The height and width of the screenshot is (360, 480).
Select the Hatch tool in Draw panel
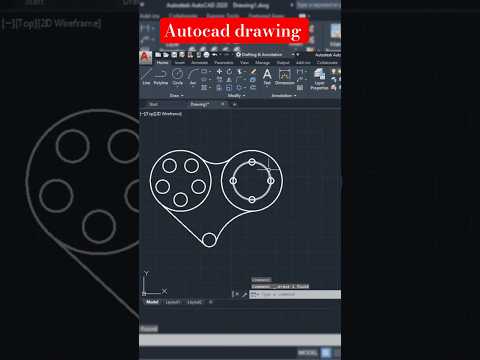click(204, 88)
